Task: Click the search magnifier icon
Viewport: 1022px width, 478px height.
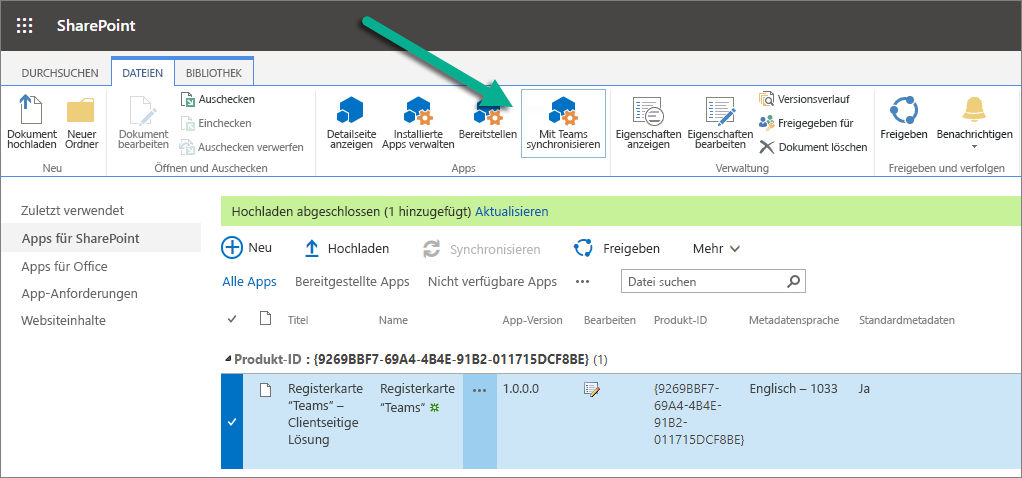Action: point(793,282)
